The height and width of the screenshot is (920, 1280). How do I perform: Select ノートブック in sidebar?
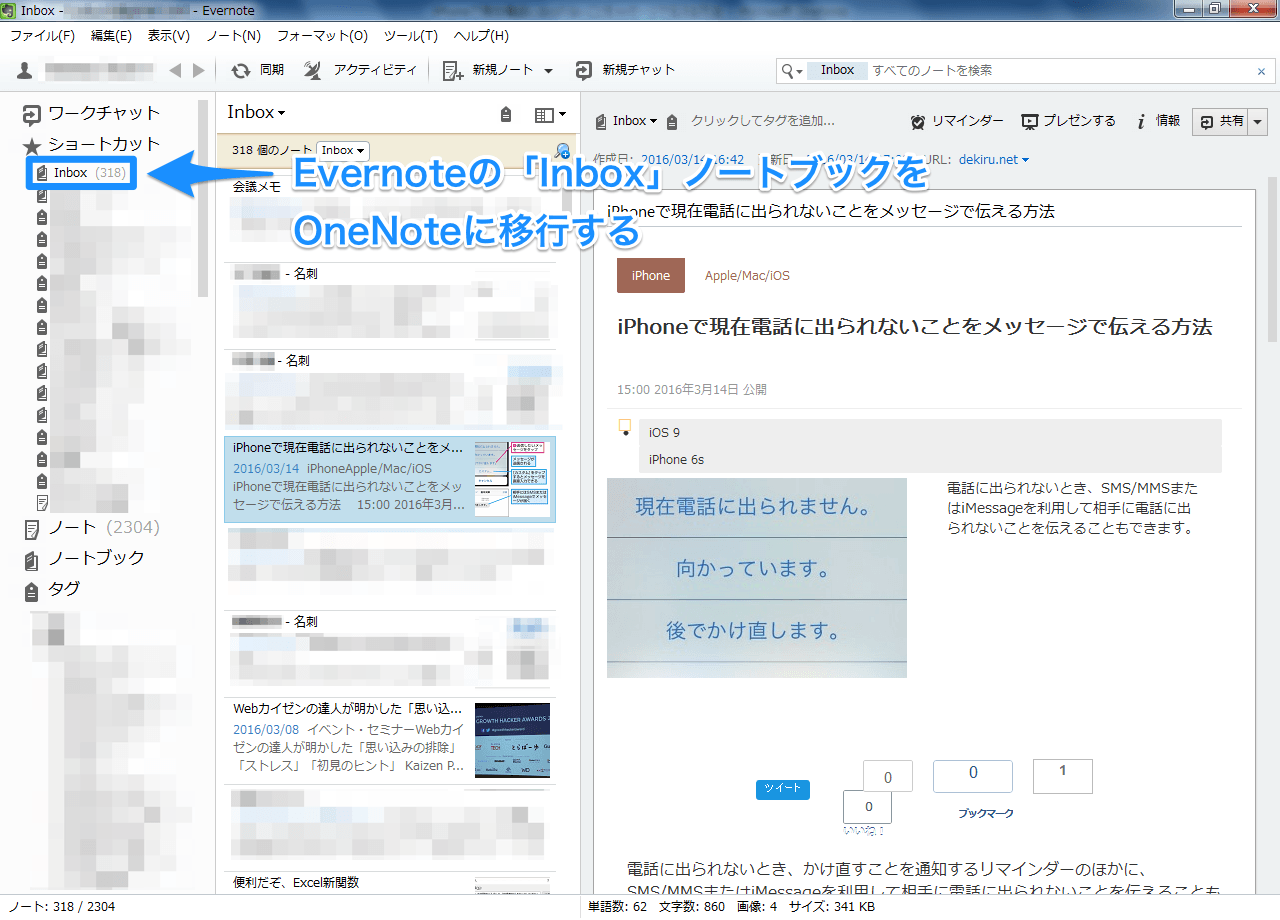85,558
